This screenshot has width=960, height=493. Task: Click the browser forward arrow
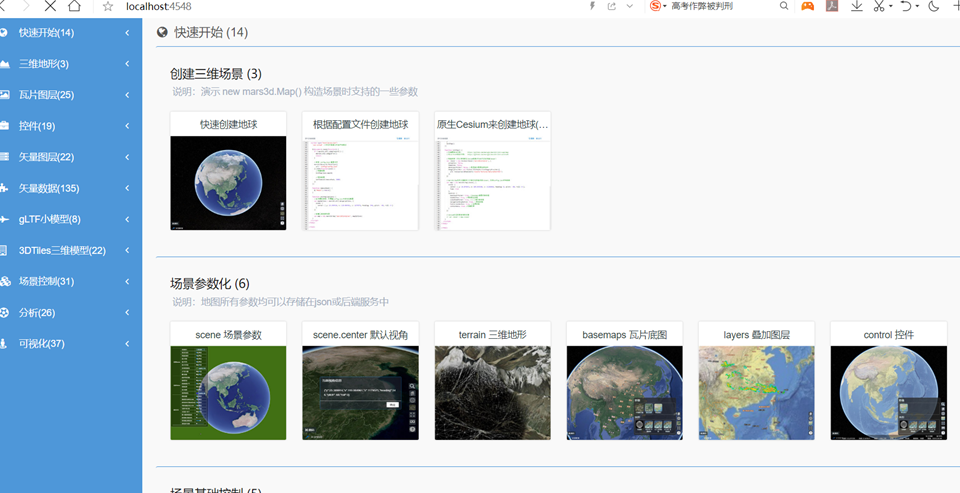(x=26, y=6)
